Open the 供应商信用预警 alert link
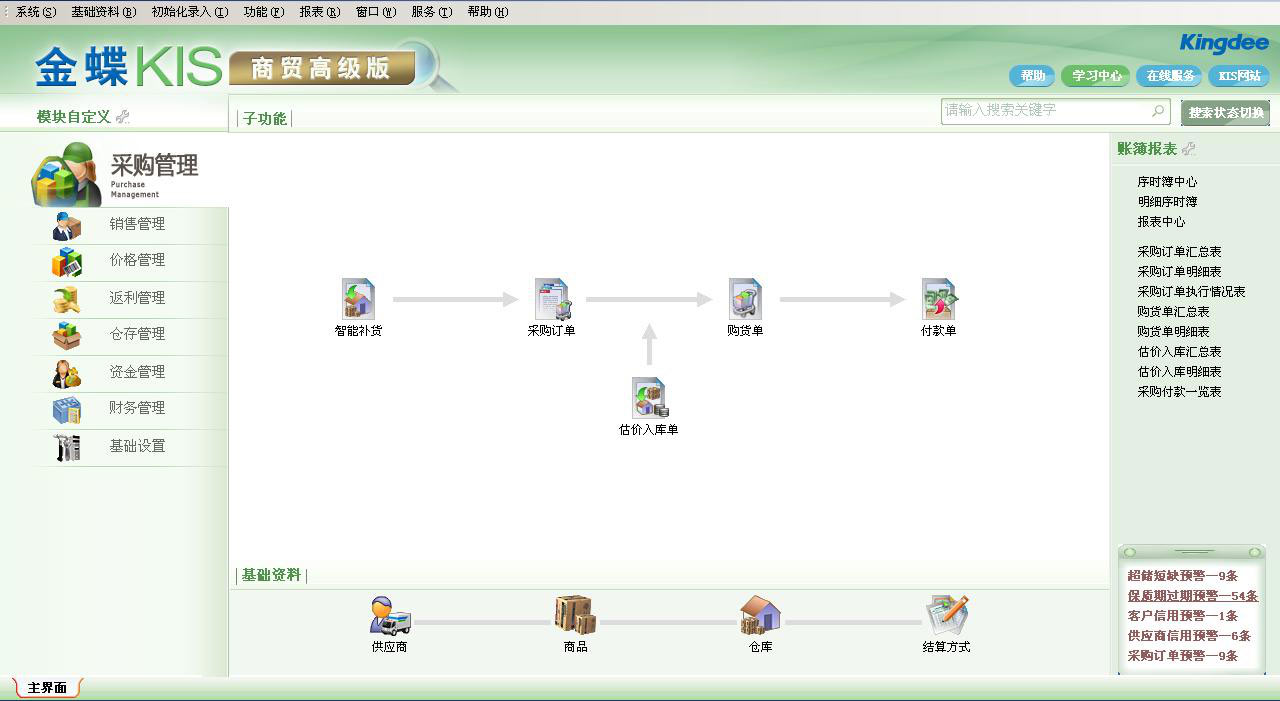The width and height of the screenshot is (1280, 701). (1189, 636)
